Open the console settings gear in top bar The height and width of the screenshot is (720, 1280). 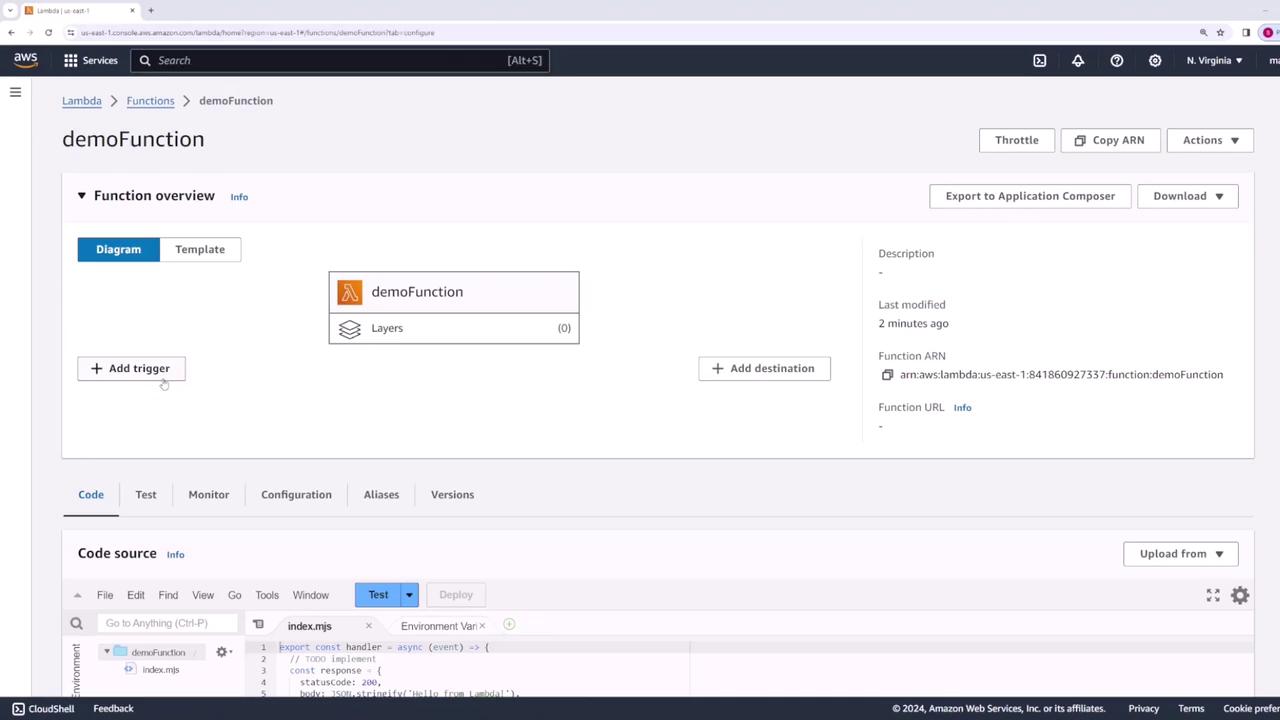[1155, 60]
